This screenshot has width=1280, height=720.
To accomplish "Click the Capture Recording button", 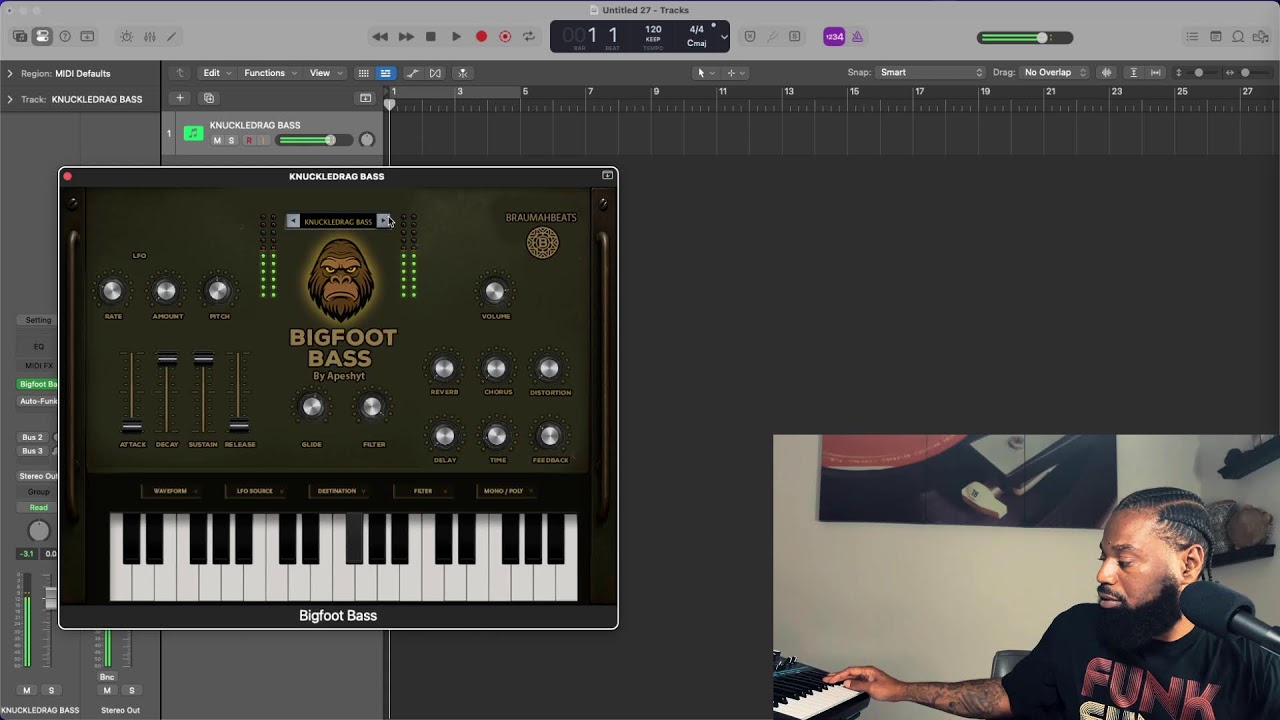I will pyautogui.click(x=505, y=36).
